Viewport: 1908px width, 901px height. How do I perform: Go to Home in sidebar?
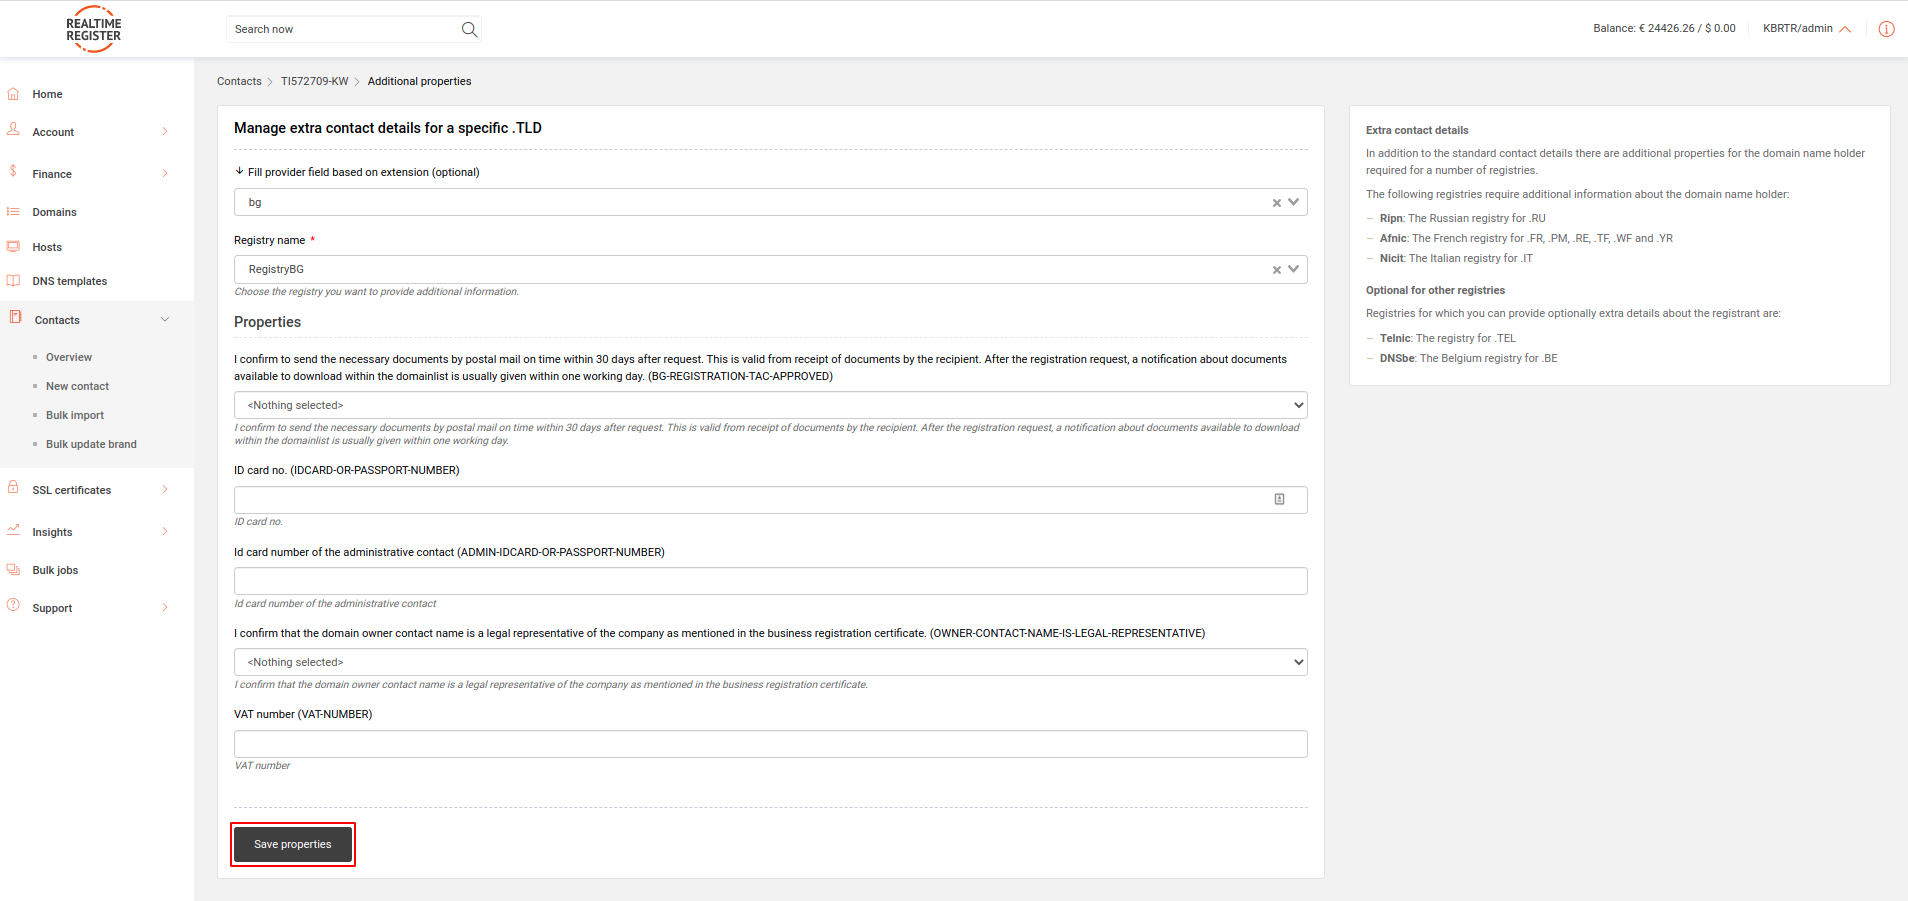point(47,94)
